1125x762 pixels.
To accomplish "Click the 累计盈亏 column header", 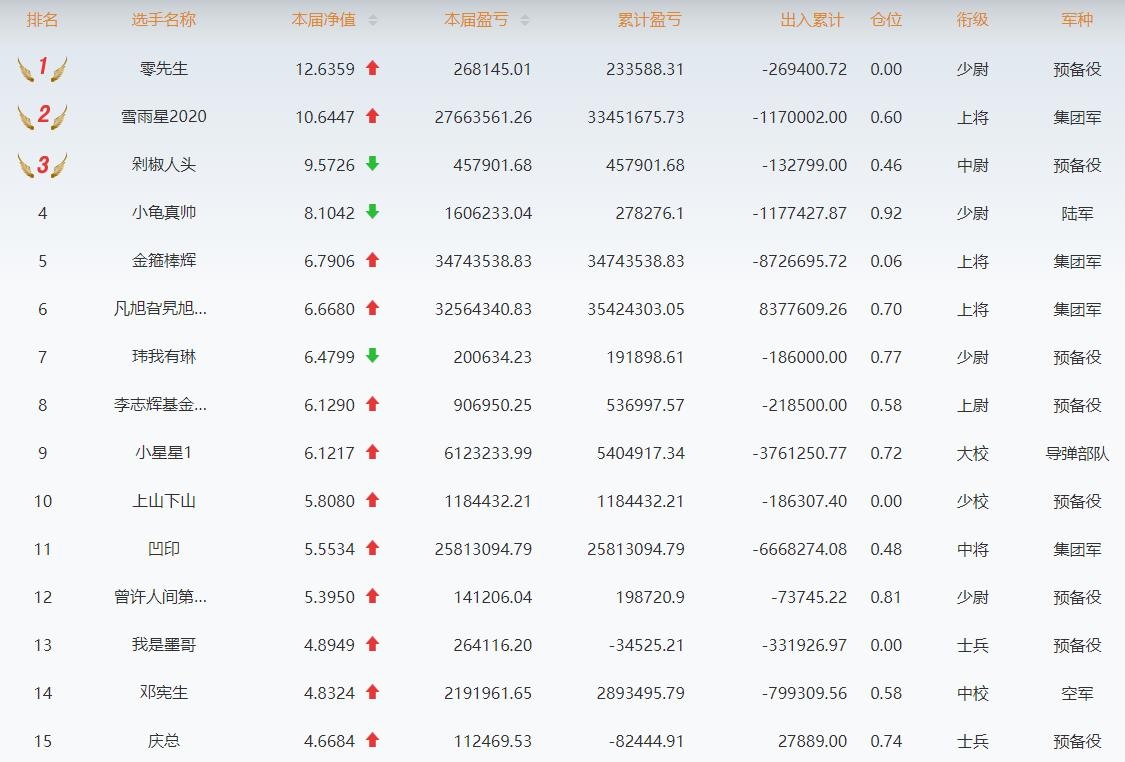I will coord(651,20).
